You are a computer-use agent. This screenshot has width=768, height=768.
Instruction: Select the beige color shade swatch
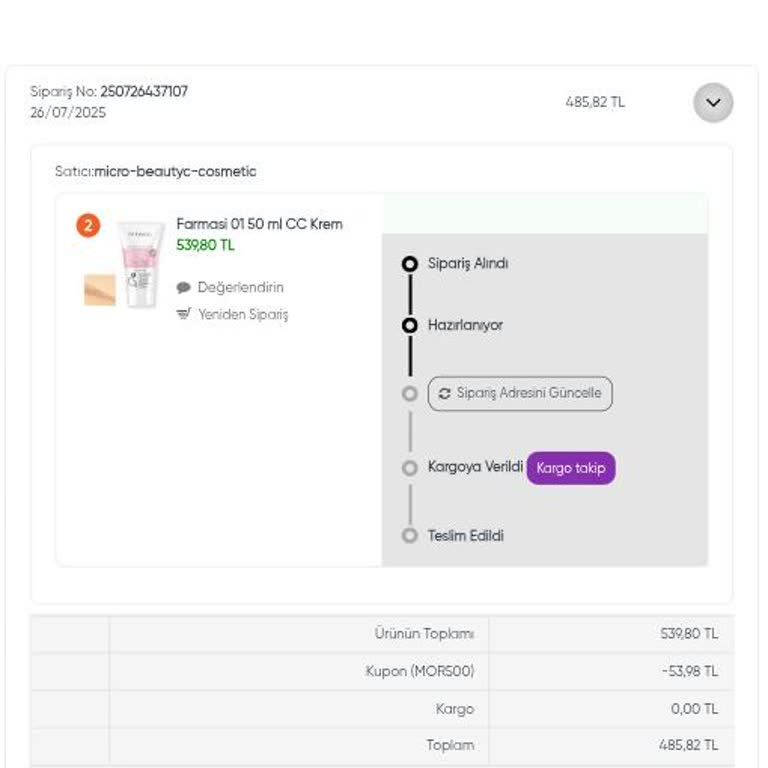100,290
